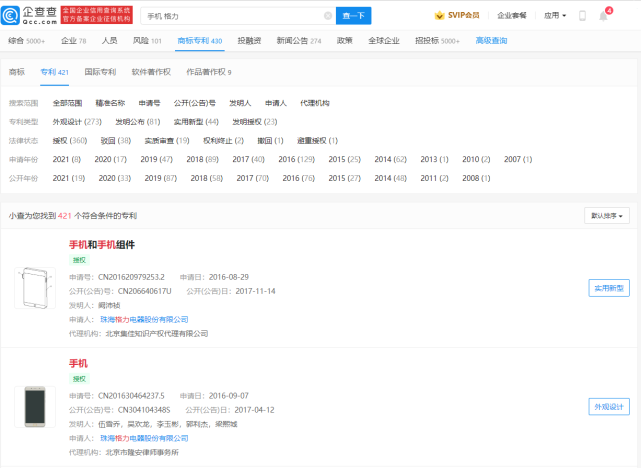The image size is (641, 468).
Task: Filter by 外观设计 (273) patent type
Action: (77, 122)
